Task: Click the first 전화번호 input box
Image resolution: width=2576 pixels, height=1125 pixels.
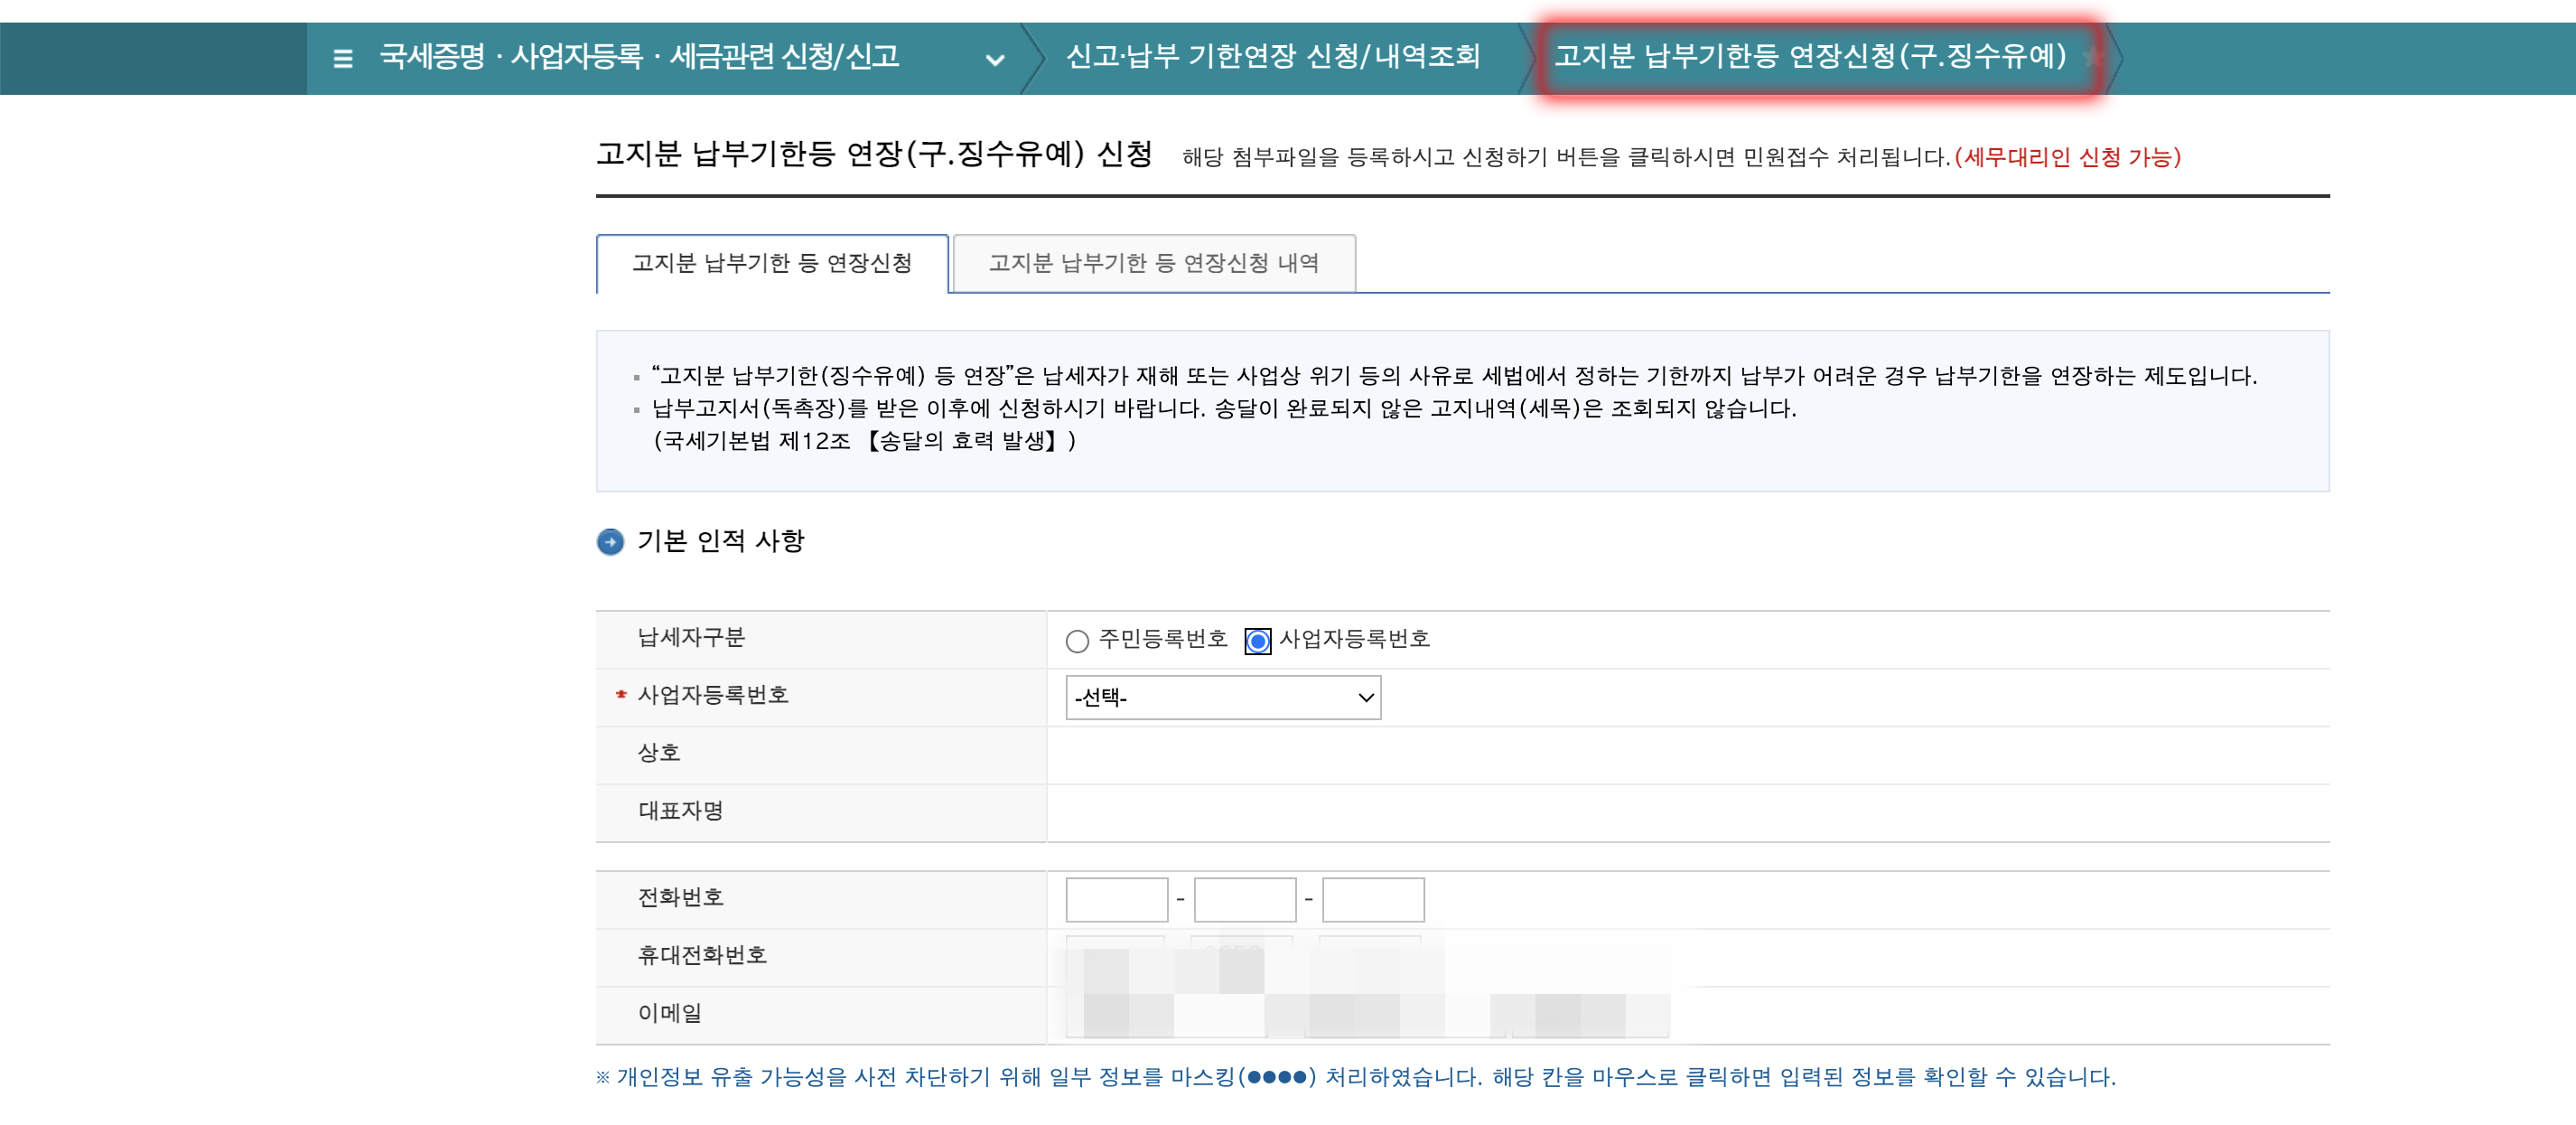Action: [1116, 898]
